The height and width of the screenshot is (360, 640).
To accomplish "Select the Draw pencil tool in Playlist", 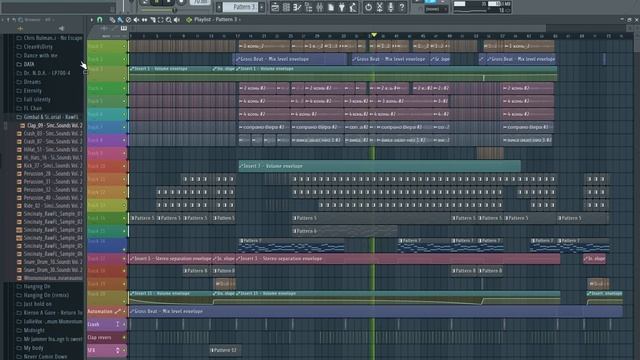I will point(112,20).
